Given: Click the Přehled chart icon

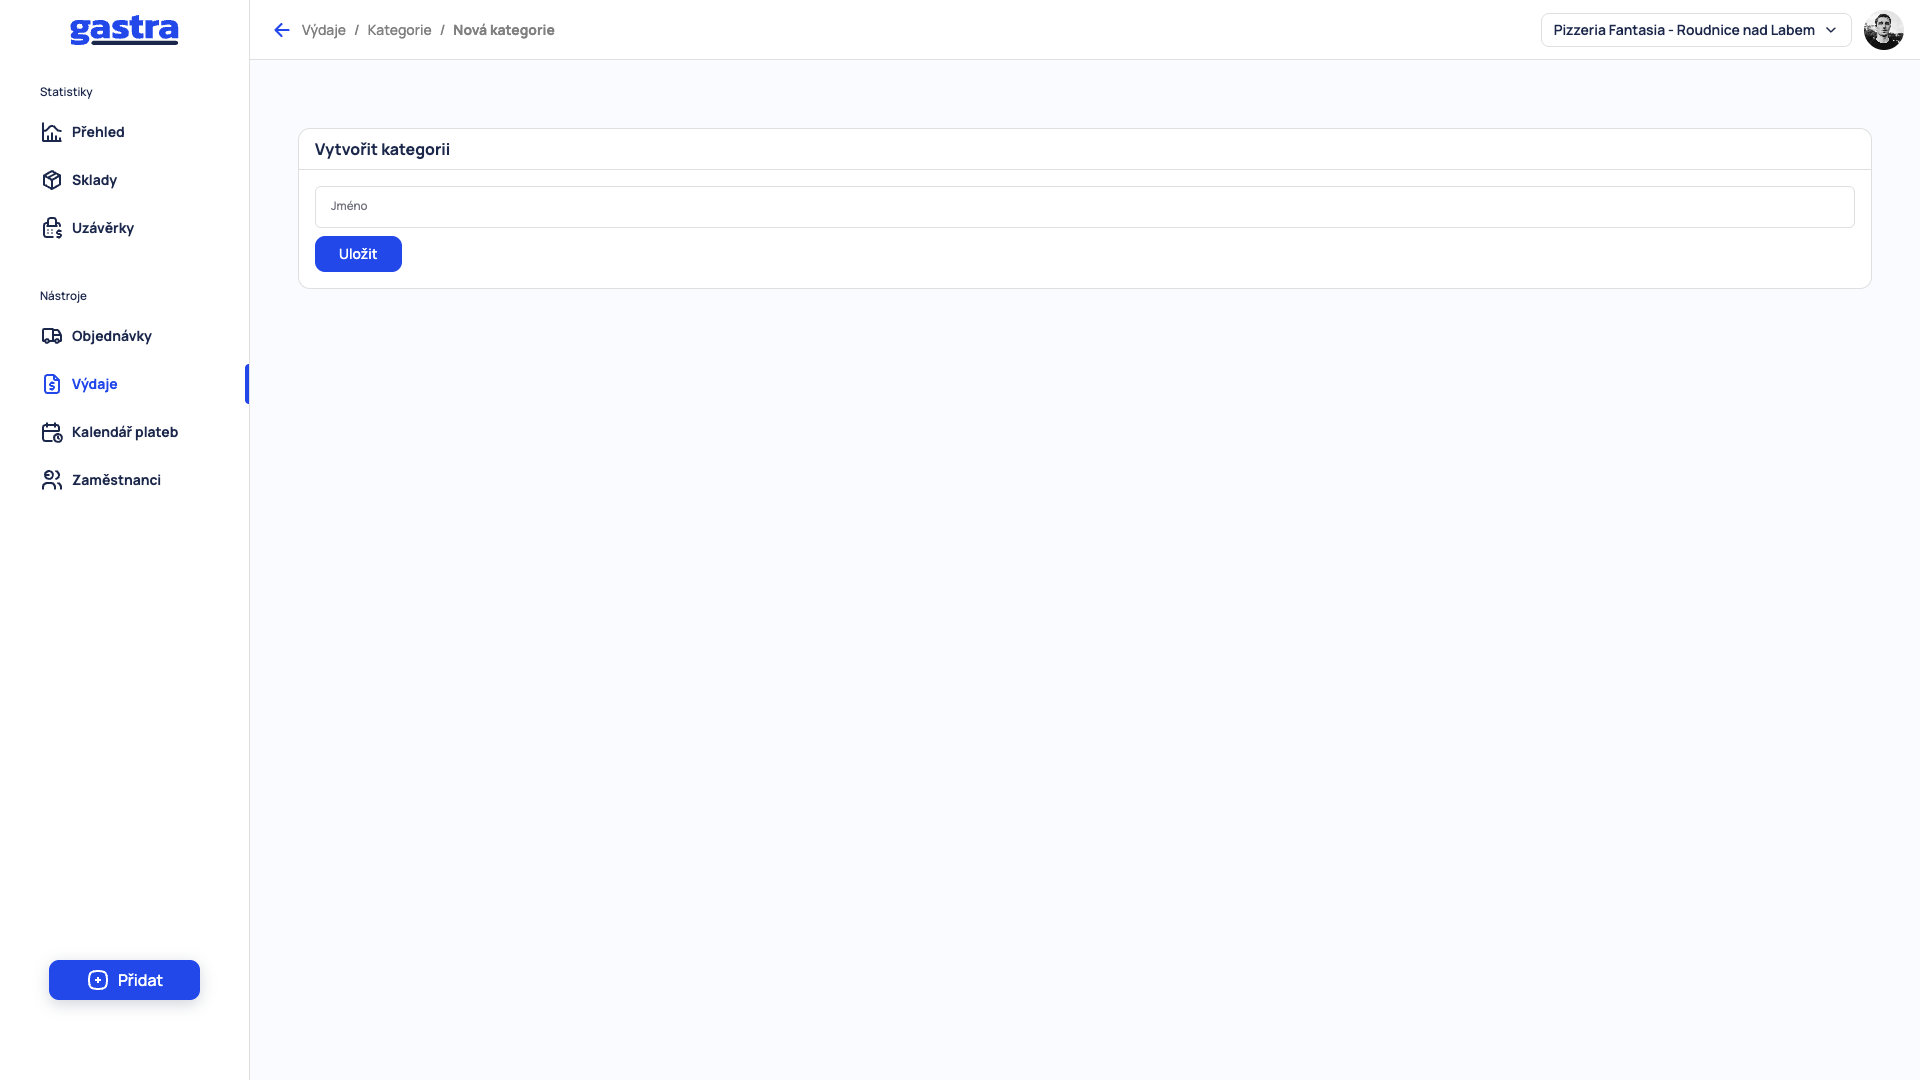Looking at the screenshot, I should point(52,132).
